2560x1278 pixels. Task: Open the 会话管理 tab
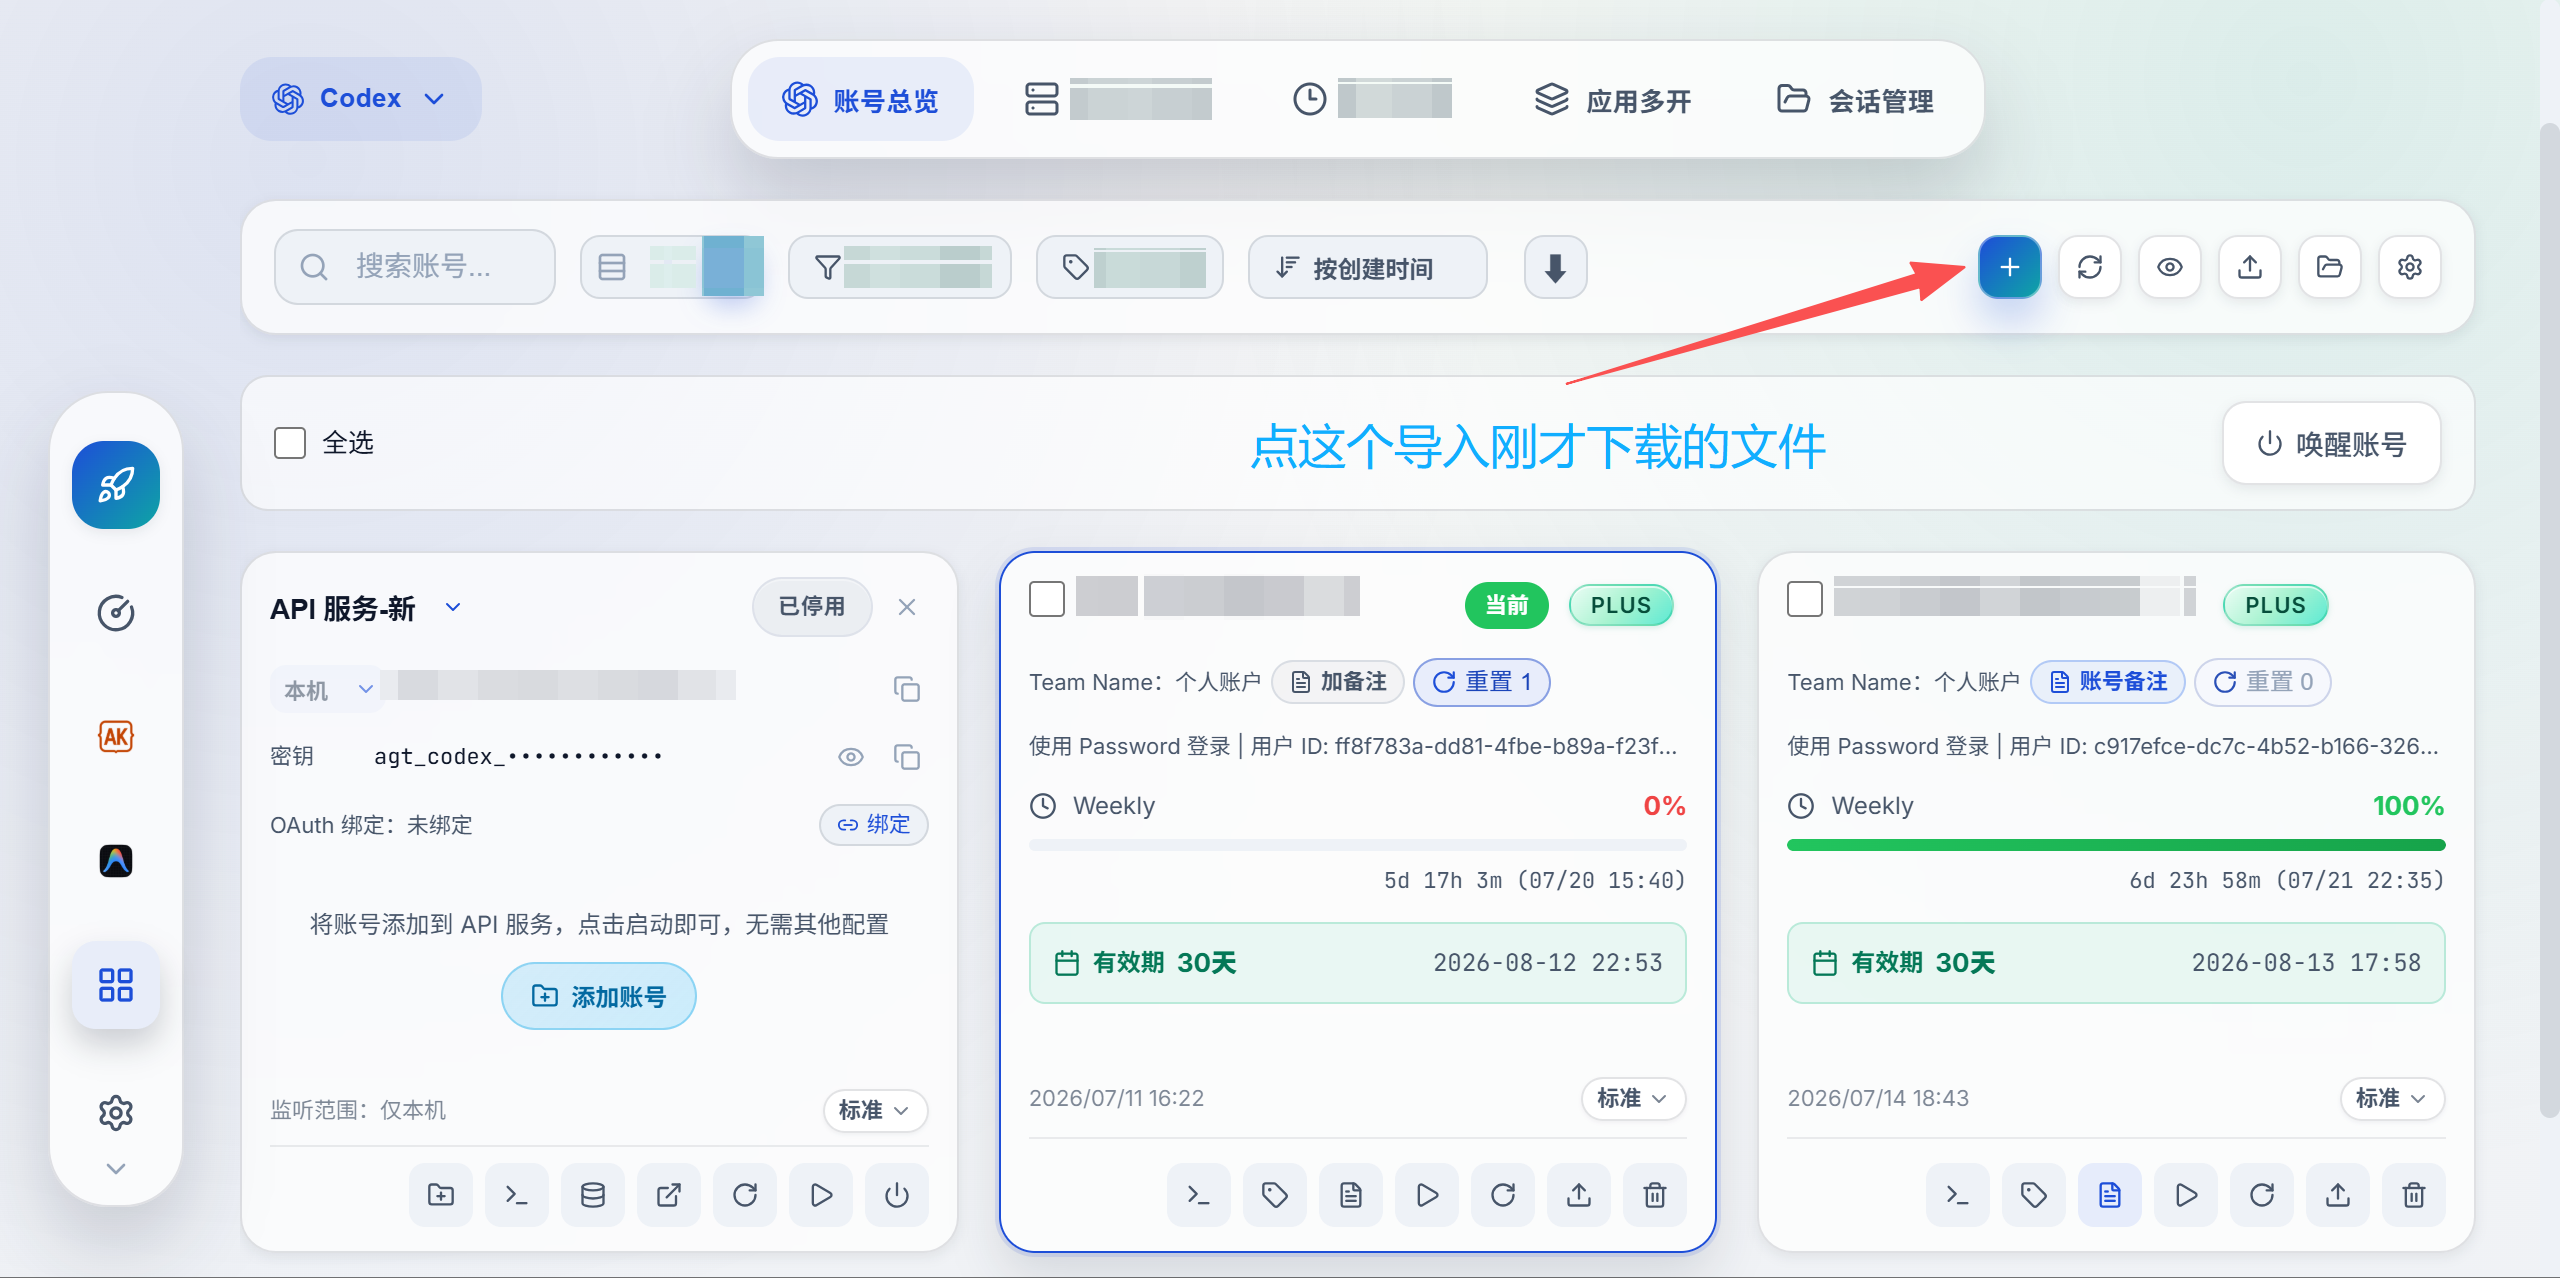1855,100
